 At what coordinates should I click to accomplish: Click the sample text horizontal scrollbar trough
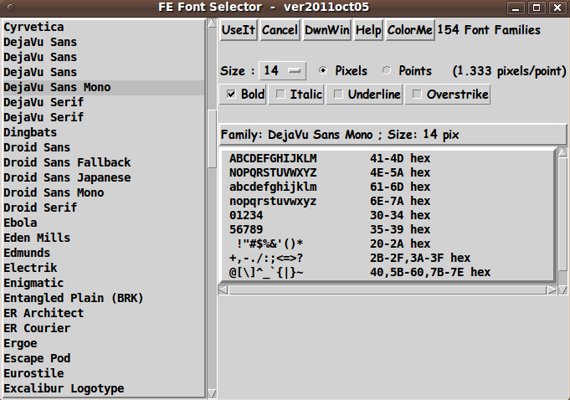[388, 290]
